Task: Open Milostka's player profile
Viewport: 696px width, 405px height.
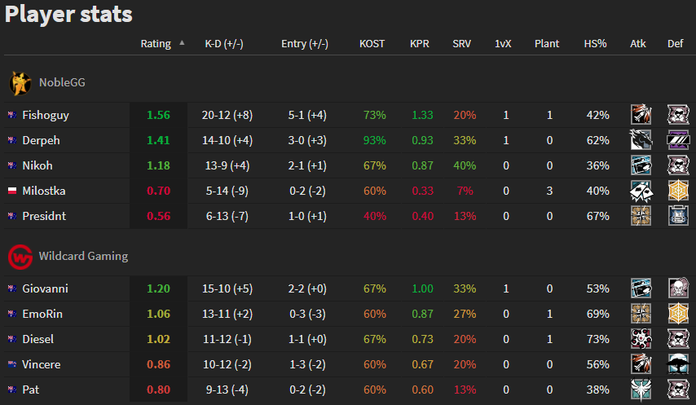Action: click(44, 191)
